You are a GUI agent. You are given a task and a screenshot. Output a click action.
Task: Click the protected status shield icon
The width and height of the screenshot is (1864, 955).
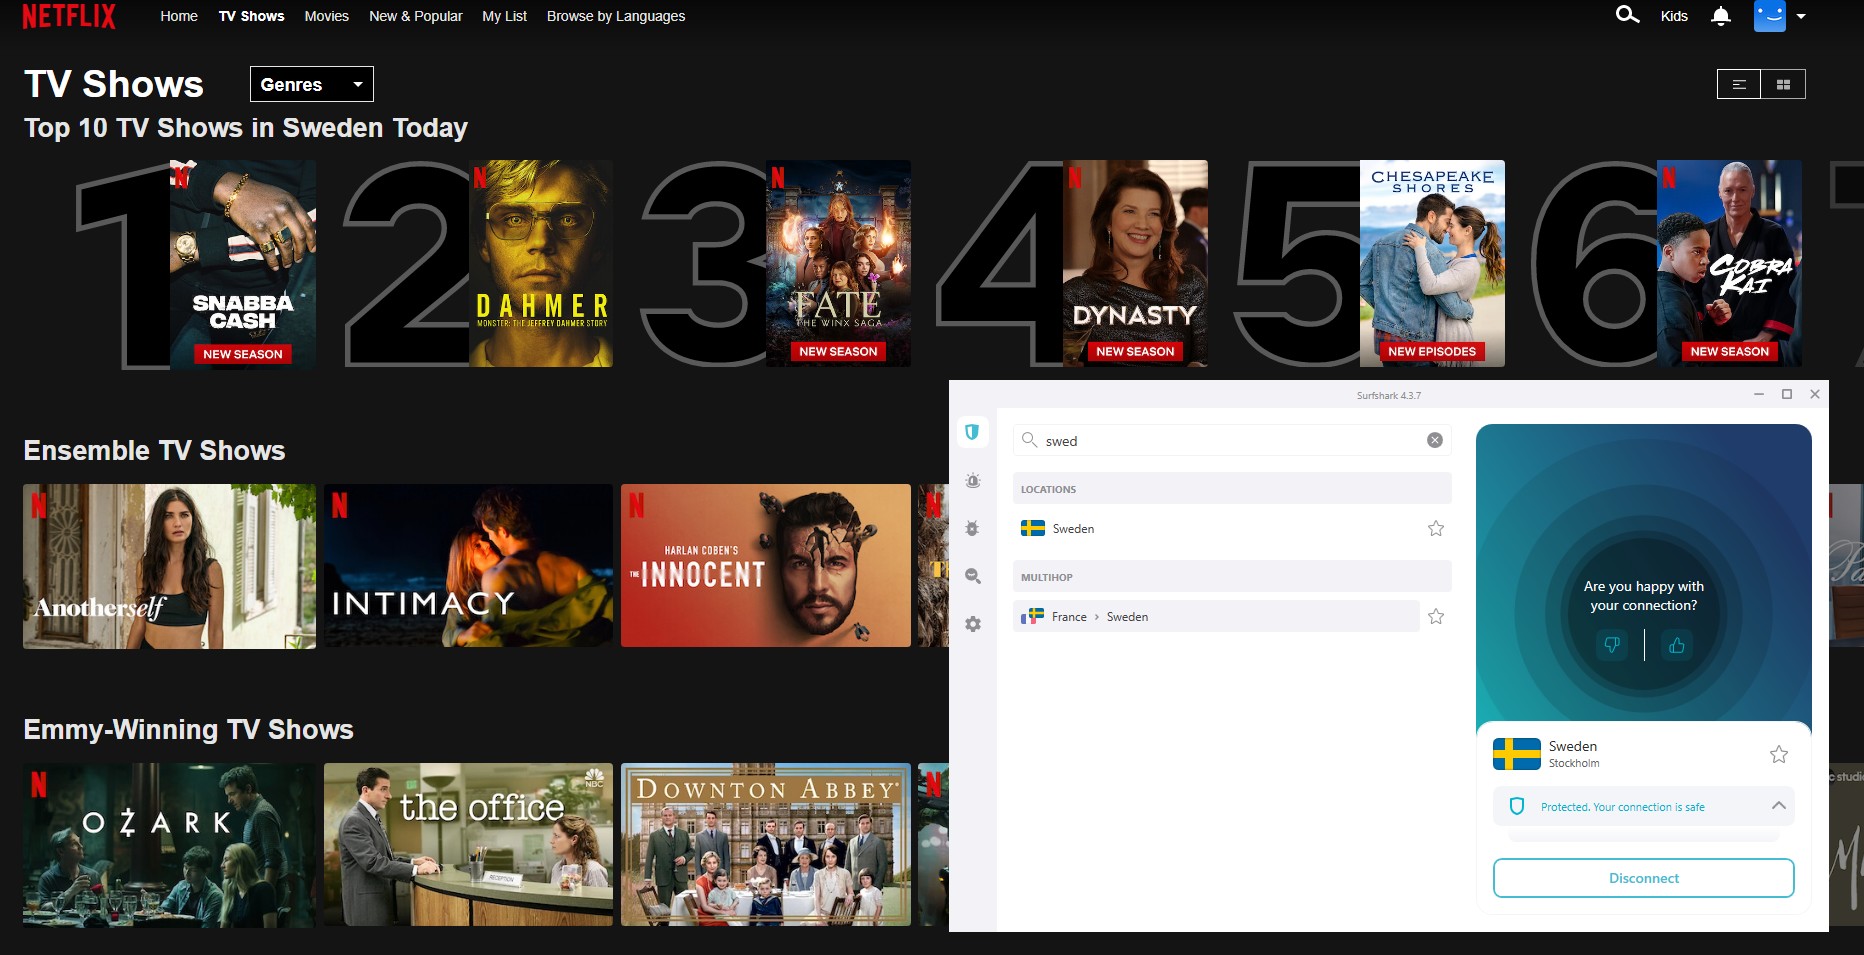pyautogui.click(x=1516, y=806)
